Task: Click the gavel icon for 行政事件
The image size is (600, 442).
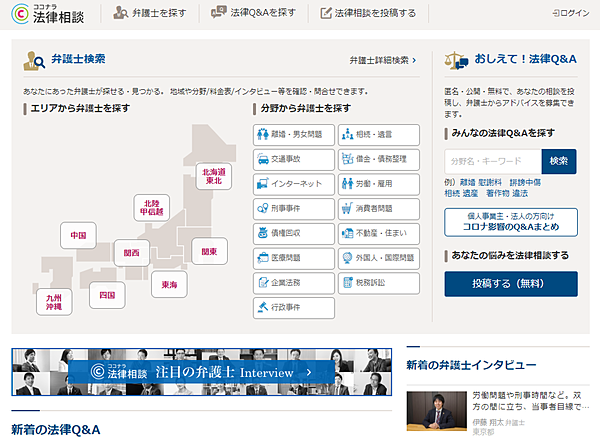Action: 263,307
